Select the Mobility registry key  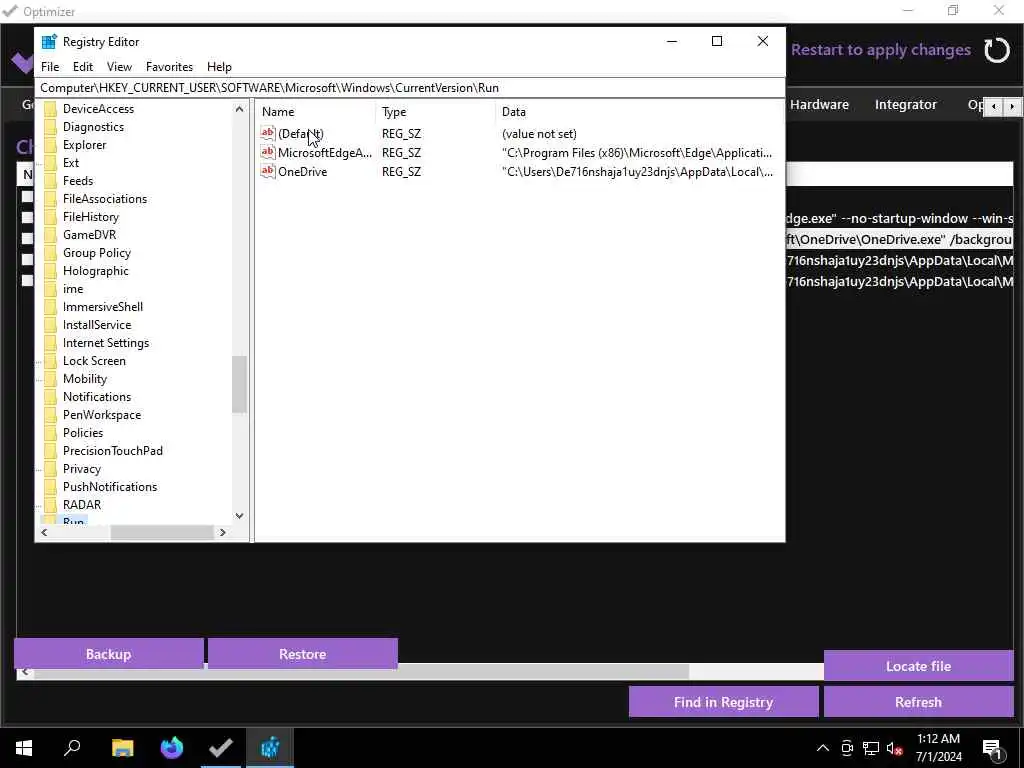[85, 379]
